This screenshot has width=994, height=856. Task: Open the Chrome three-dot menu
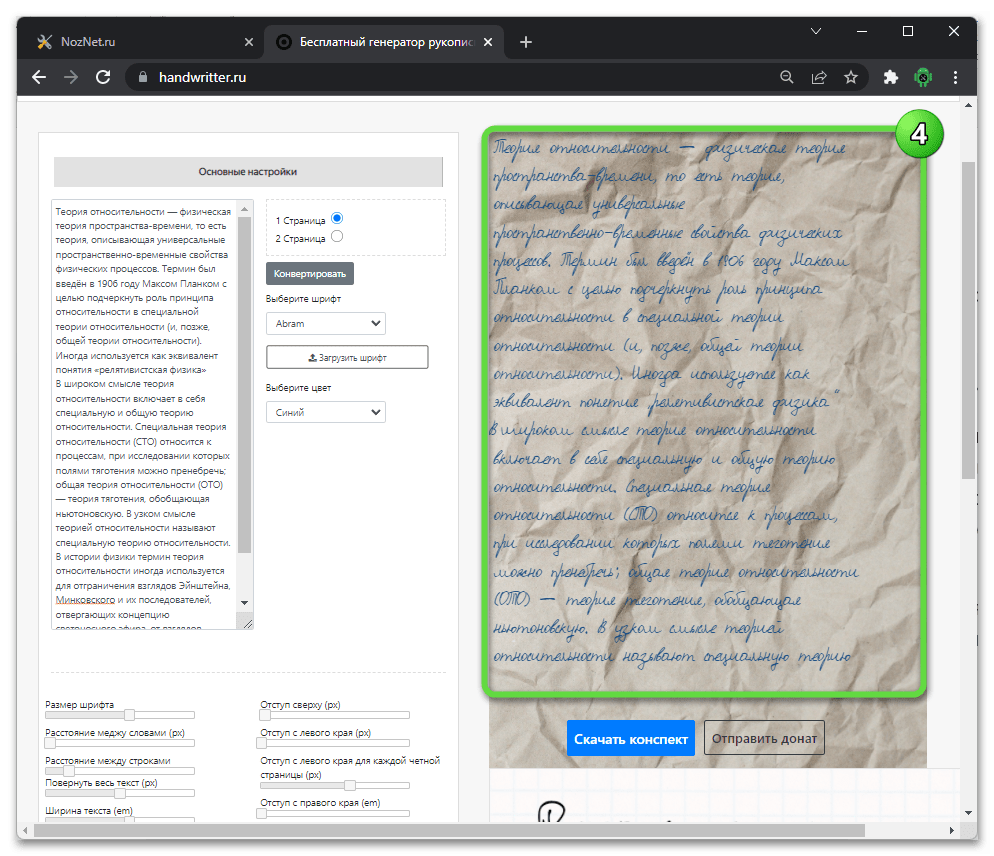[957, 77]
